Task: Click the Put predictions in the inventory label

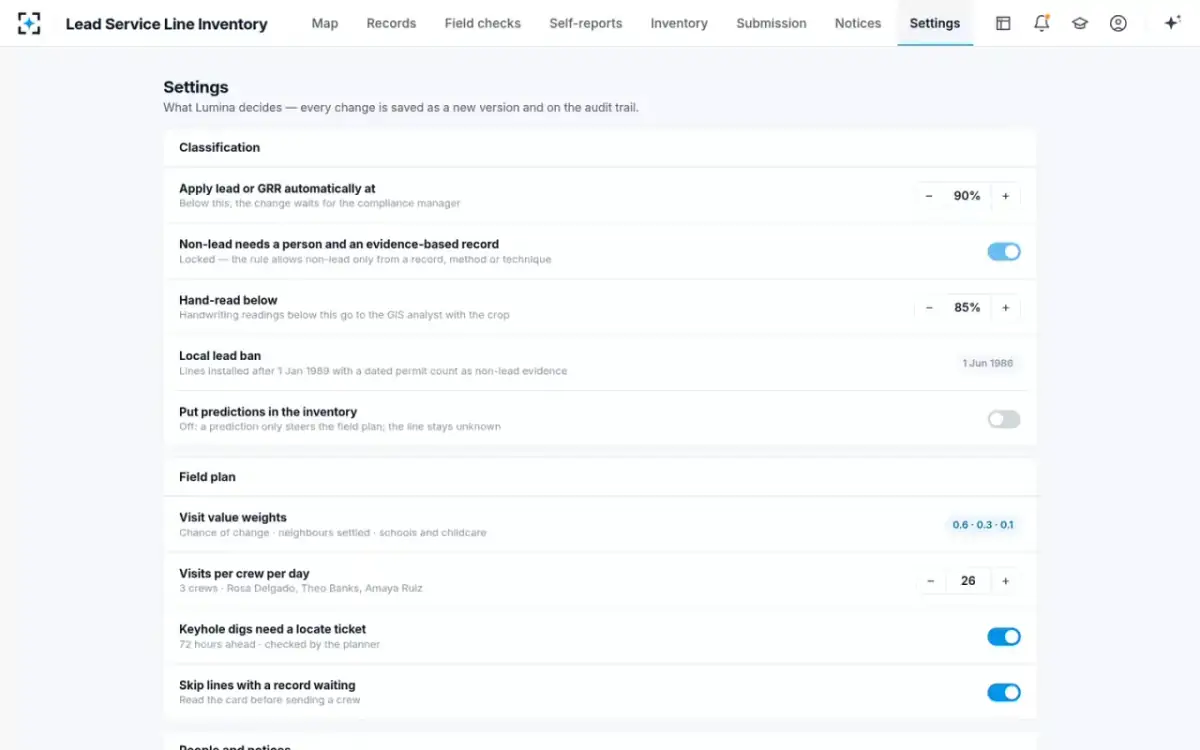Action: pyautogui.click(x=268, y=412)
